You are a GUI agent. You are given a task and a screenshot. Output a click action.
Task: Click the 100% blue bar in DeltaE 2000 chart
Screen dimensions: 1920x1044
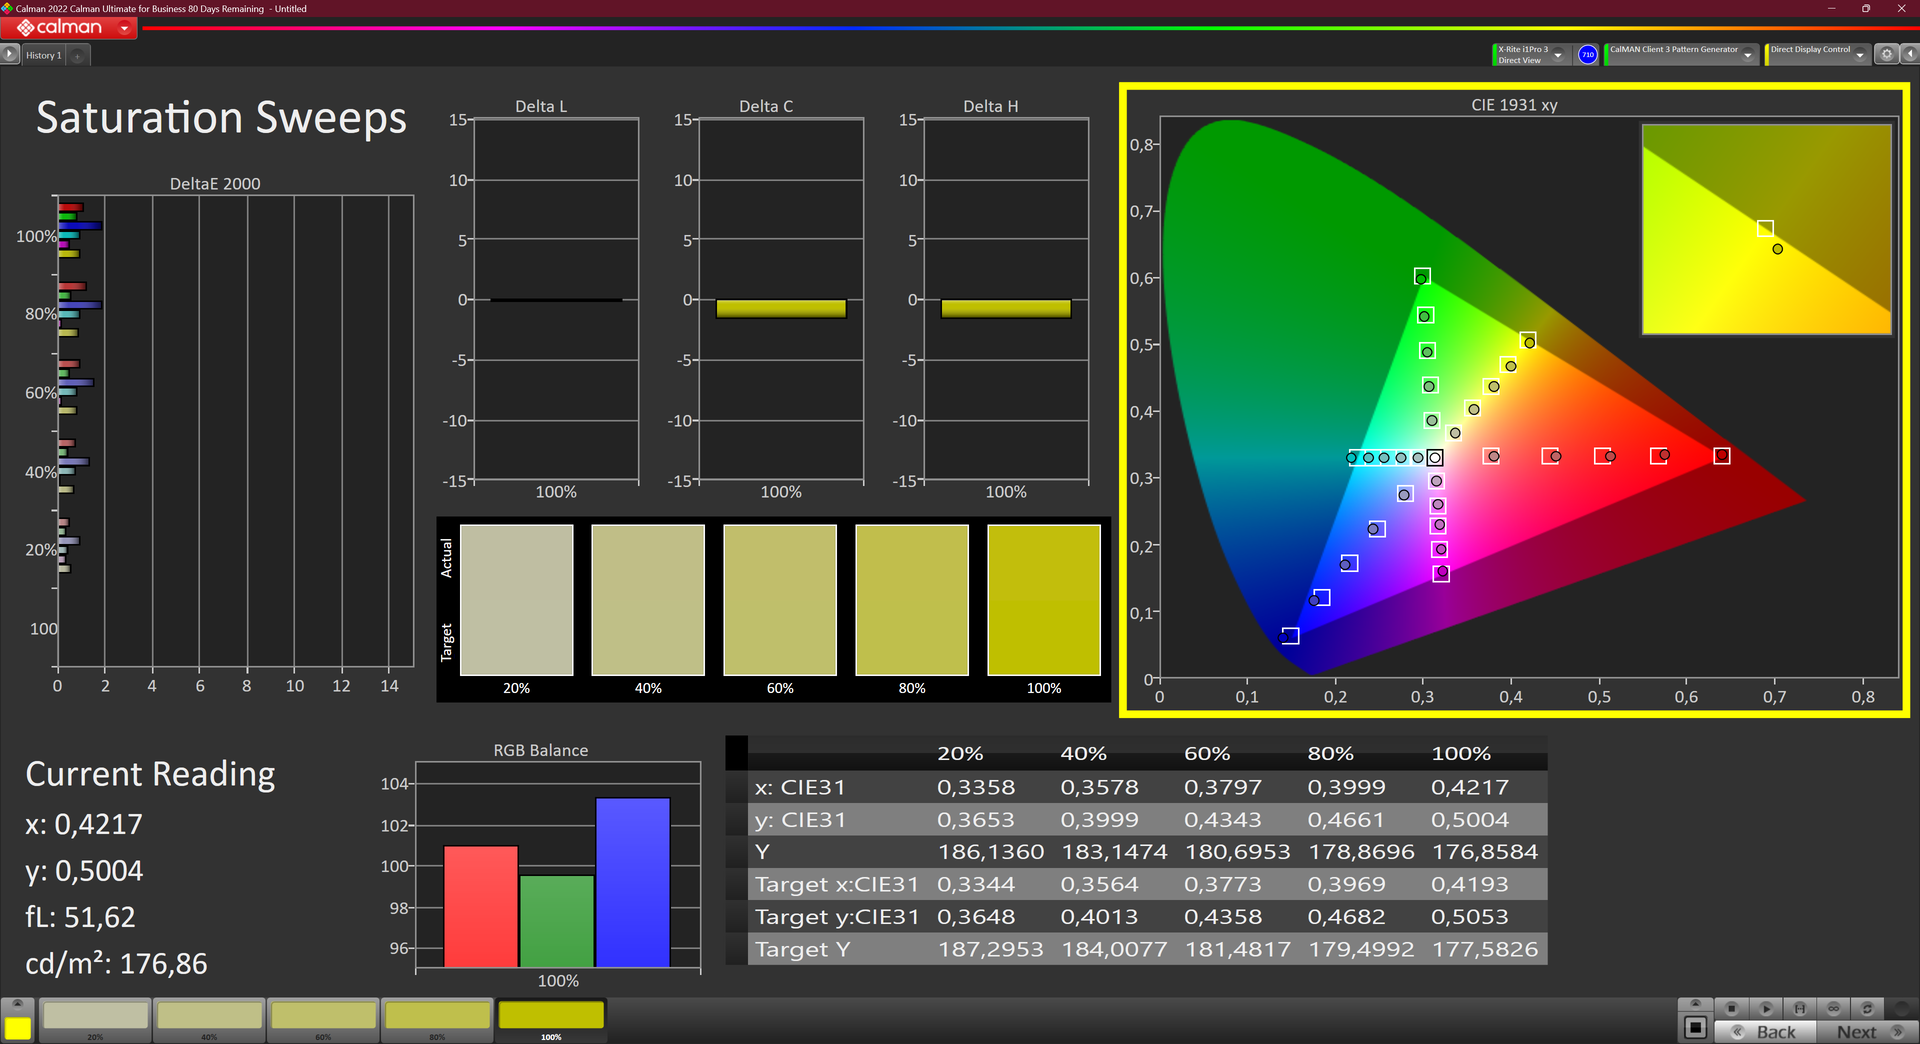(x=80, y=226)
